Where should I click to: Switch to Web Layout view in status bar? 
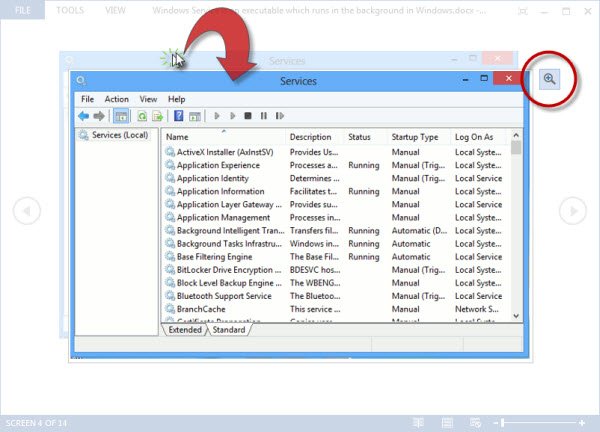475,423
